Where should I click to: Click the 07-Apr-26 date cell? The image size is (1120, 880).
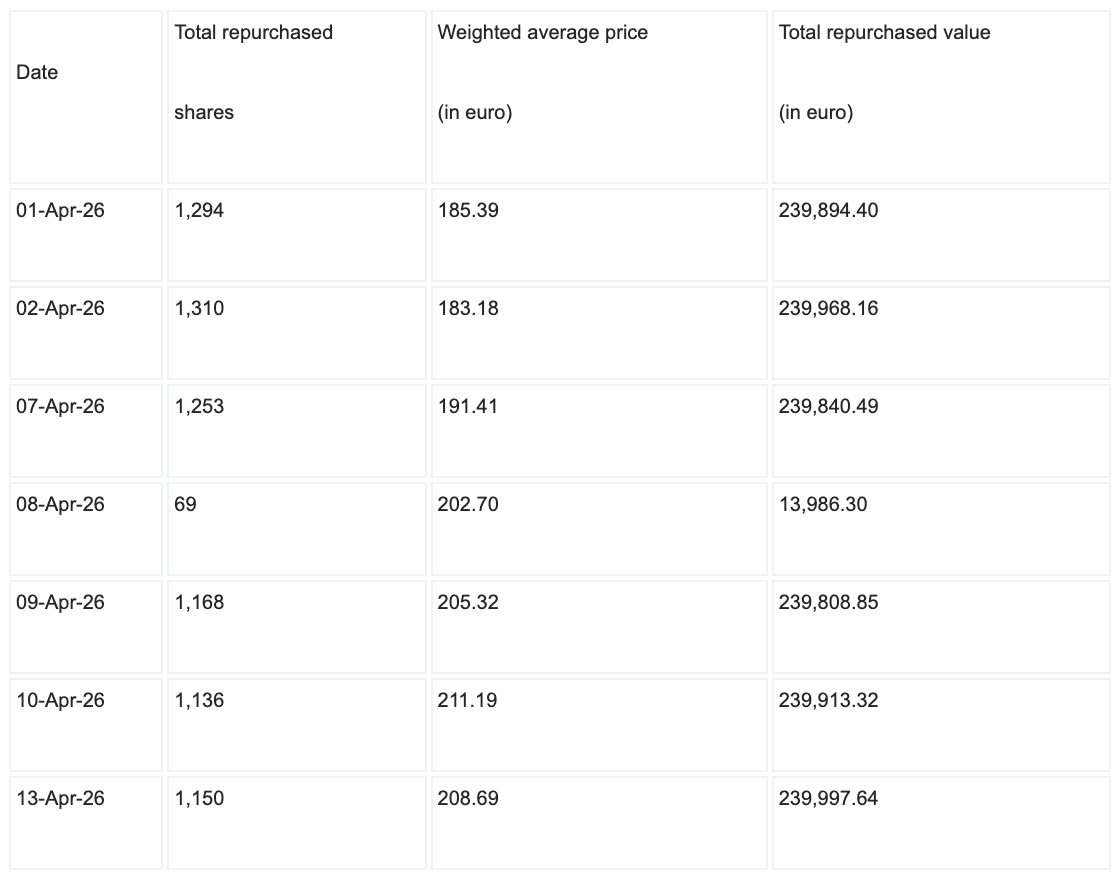[x=86, y=431]
